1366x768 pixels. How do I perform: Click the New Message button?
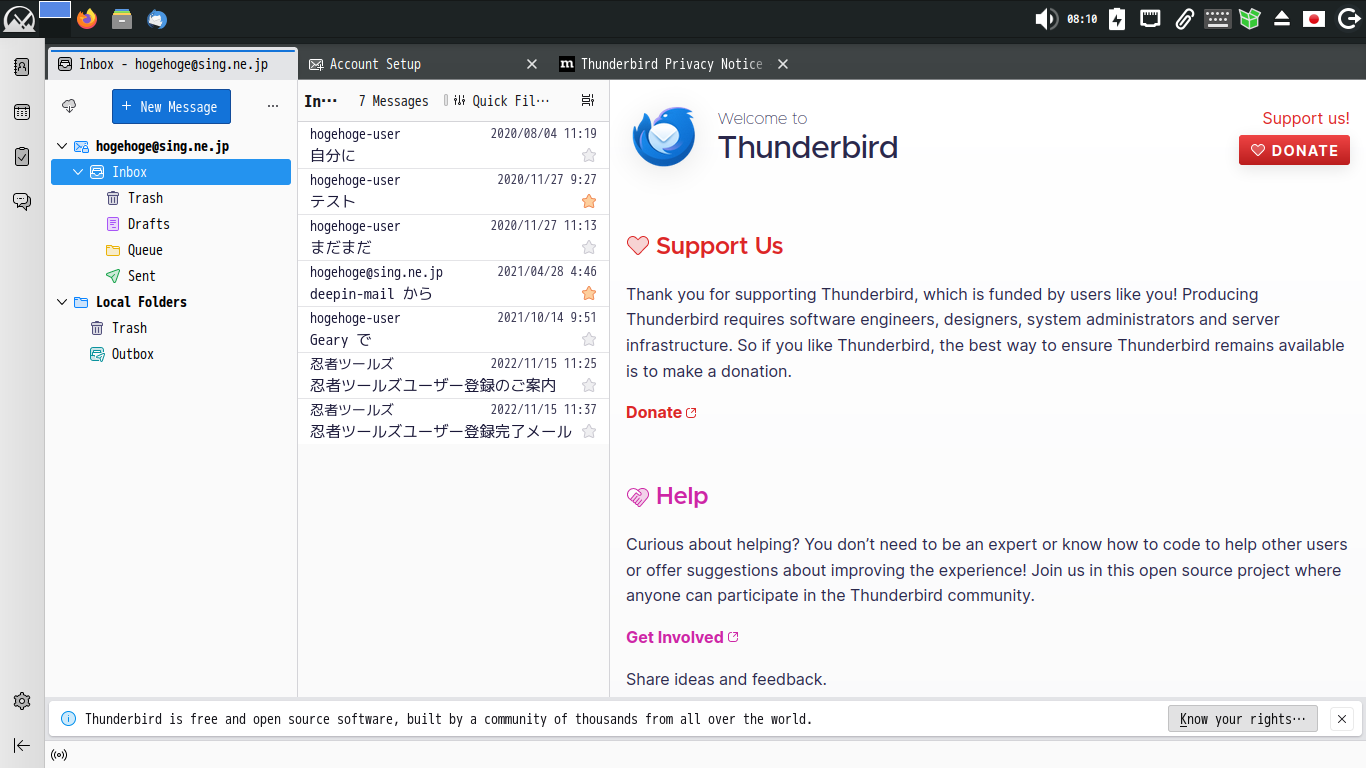coord(171,107)
